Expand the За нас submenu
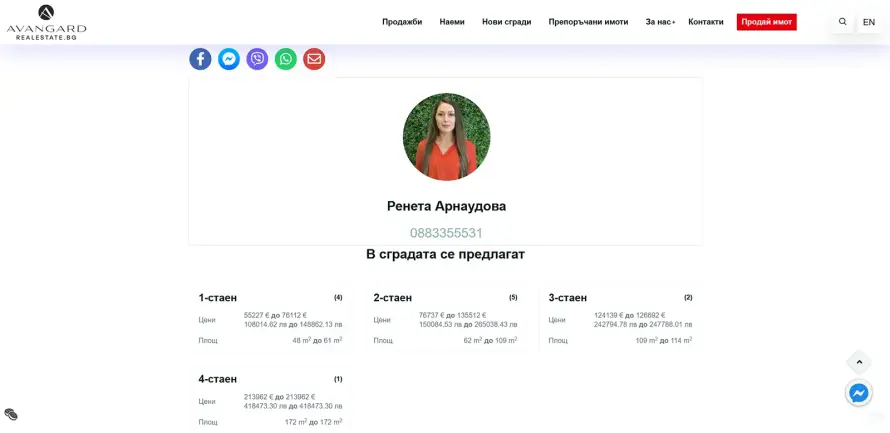Viewport: 890px width, 433px height. tap(660, 22)
